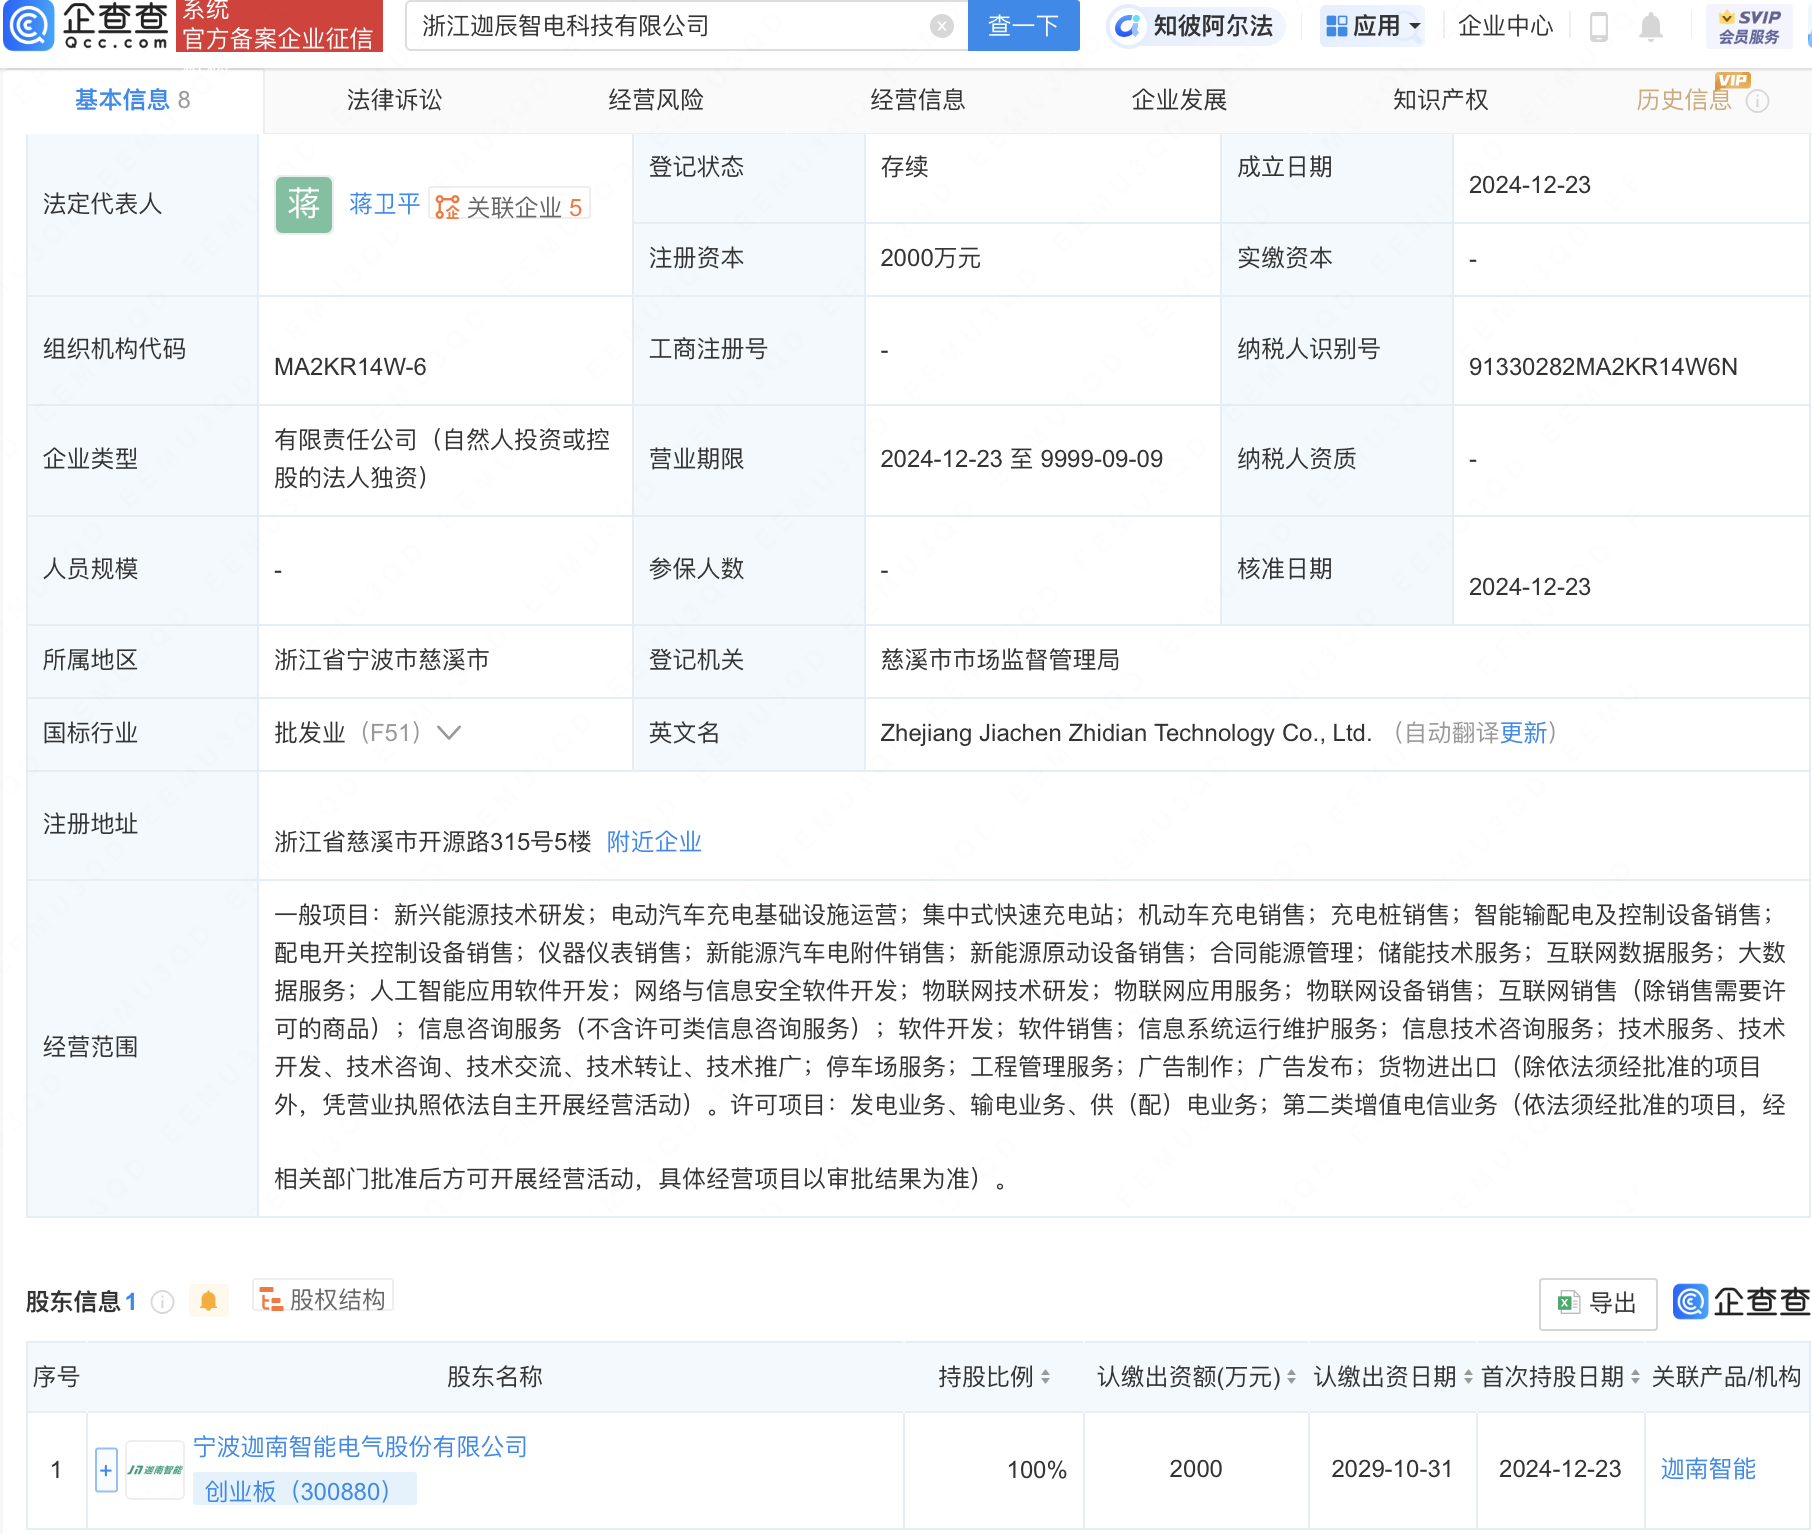
Task: Sort by 认缴出资日期 column
Action: pyautogui.click(x=1468, y=1377)
